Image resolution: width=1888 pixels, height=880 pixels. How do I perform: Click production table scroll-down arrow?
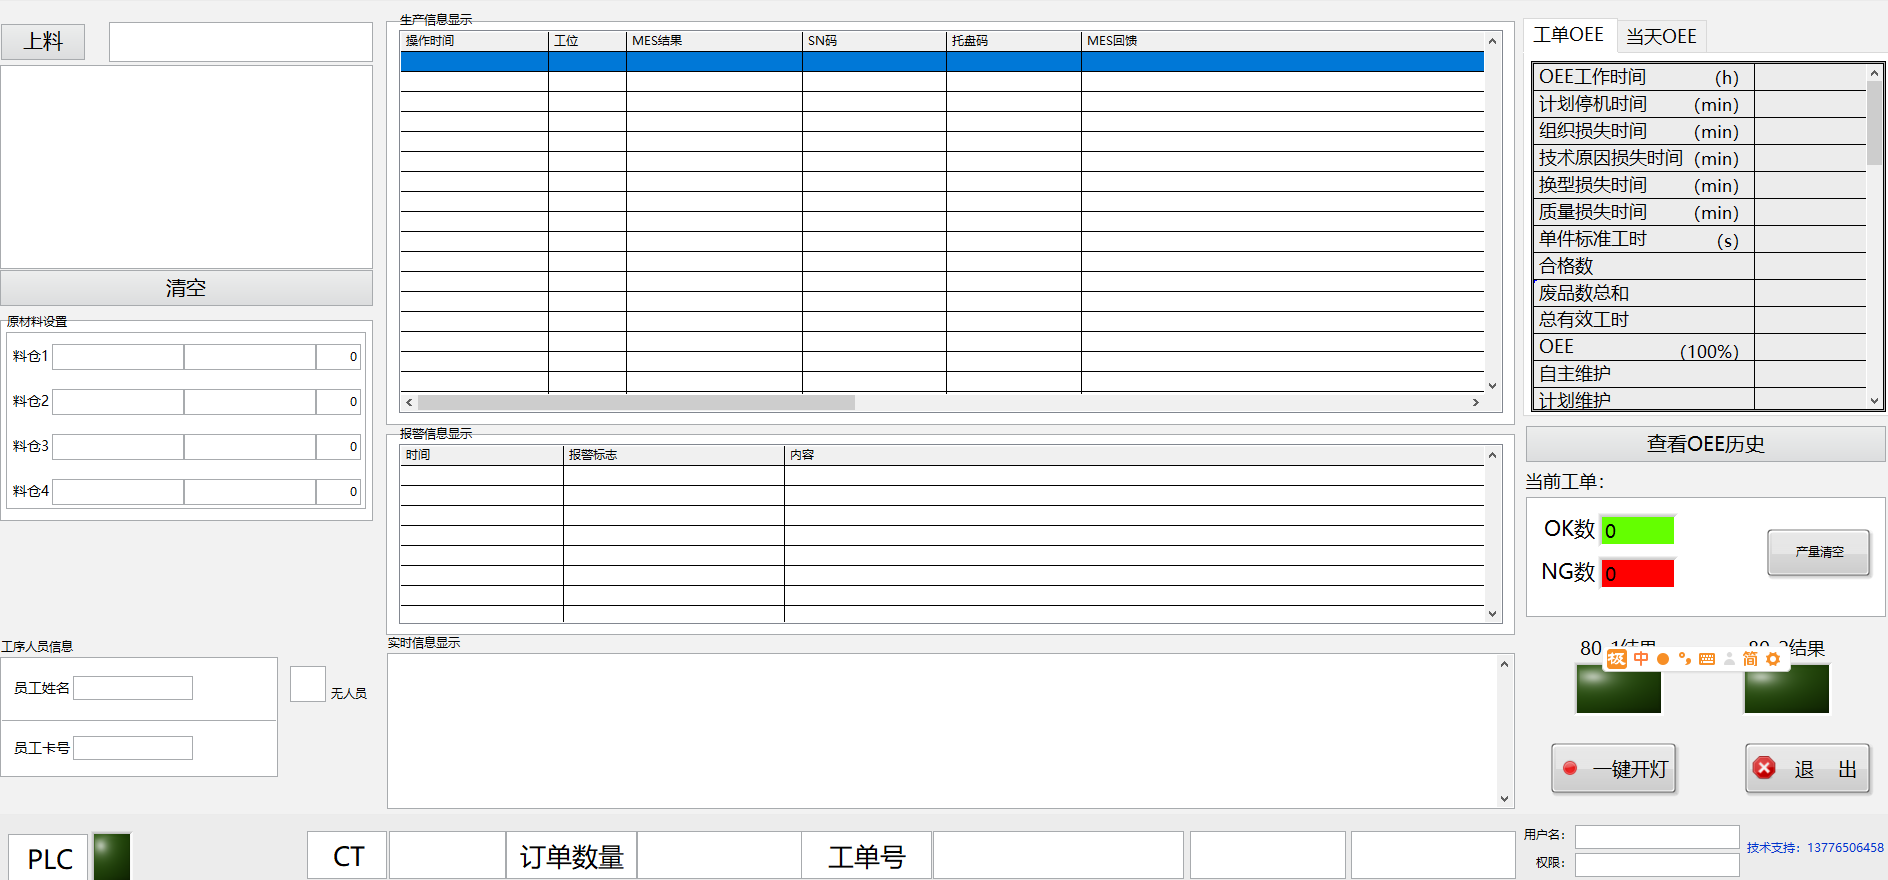coord(1492,385)
